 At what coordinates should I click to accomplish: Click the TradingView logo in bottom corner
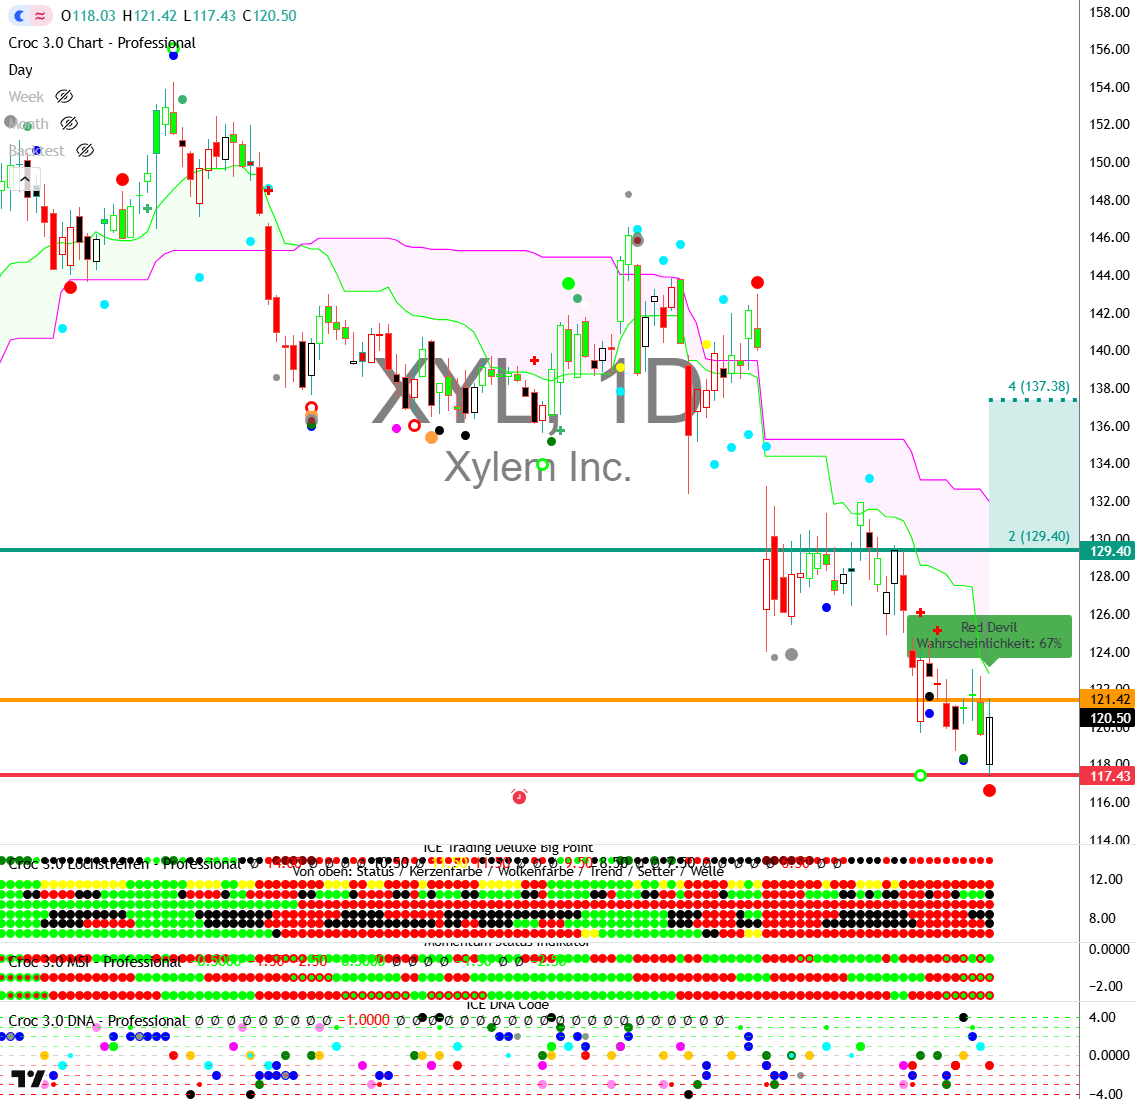click(x=28, y=1079)
